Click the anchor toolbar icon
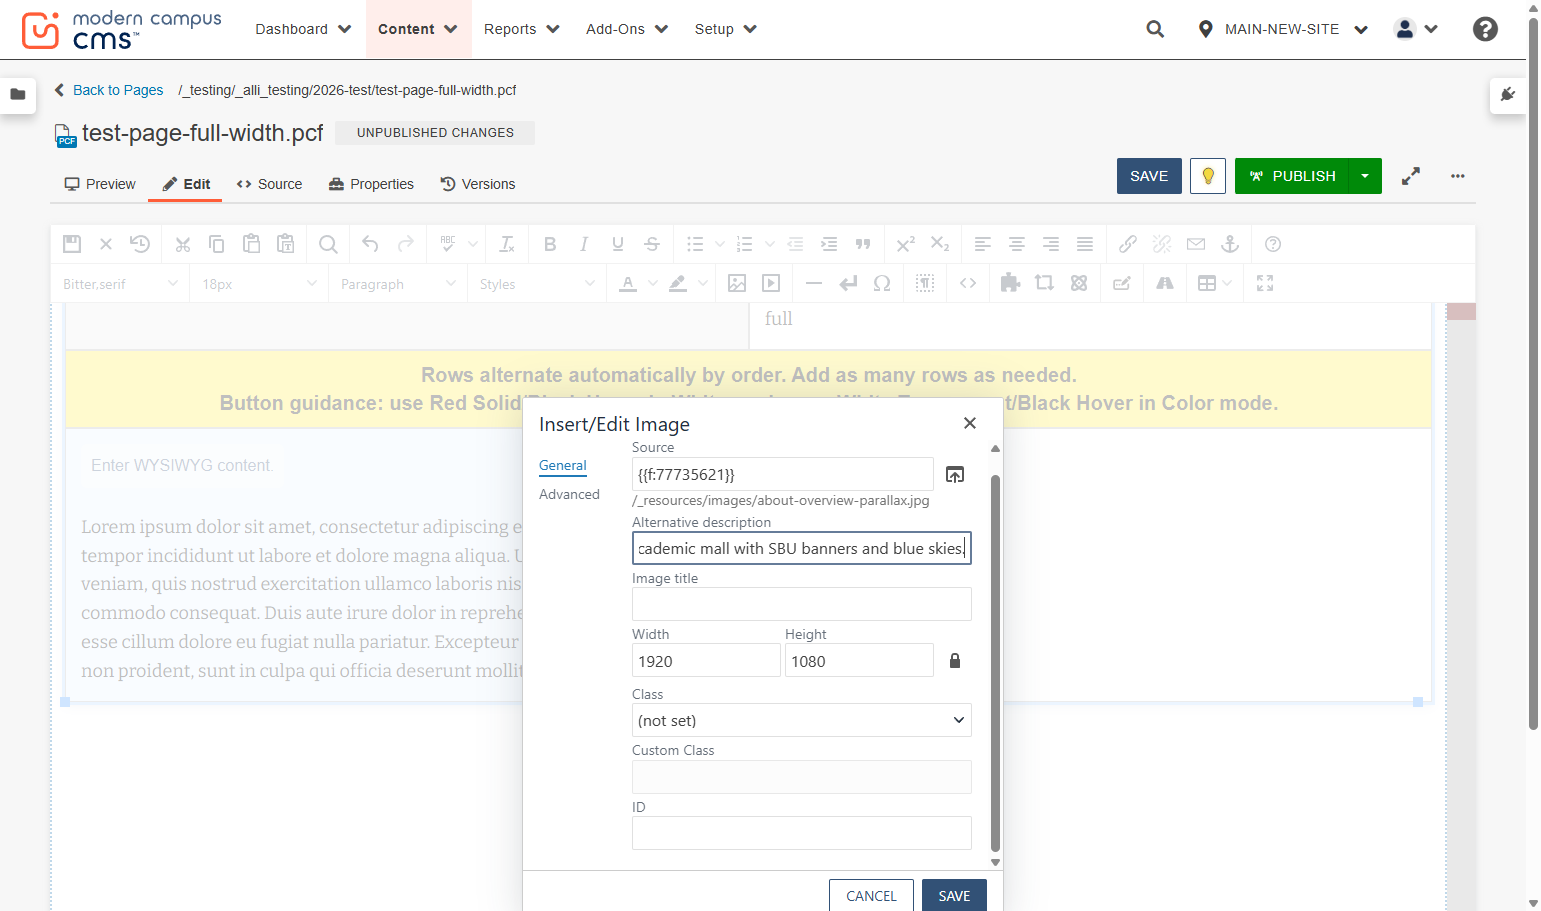Image resolution: width=1541 pixels, height=911 pixels. click(1230, 244)
